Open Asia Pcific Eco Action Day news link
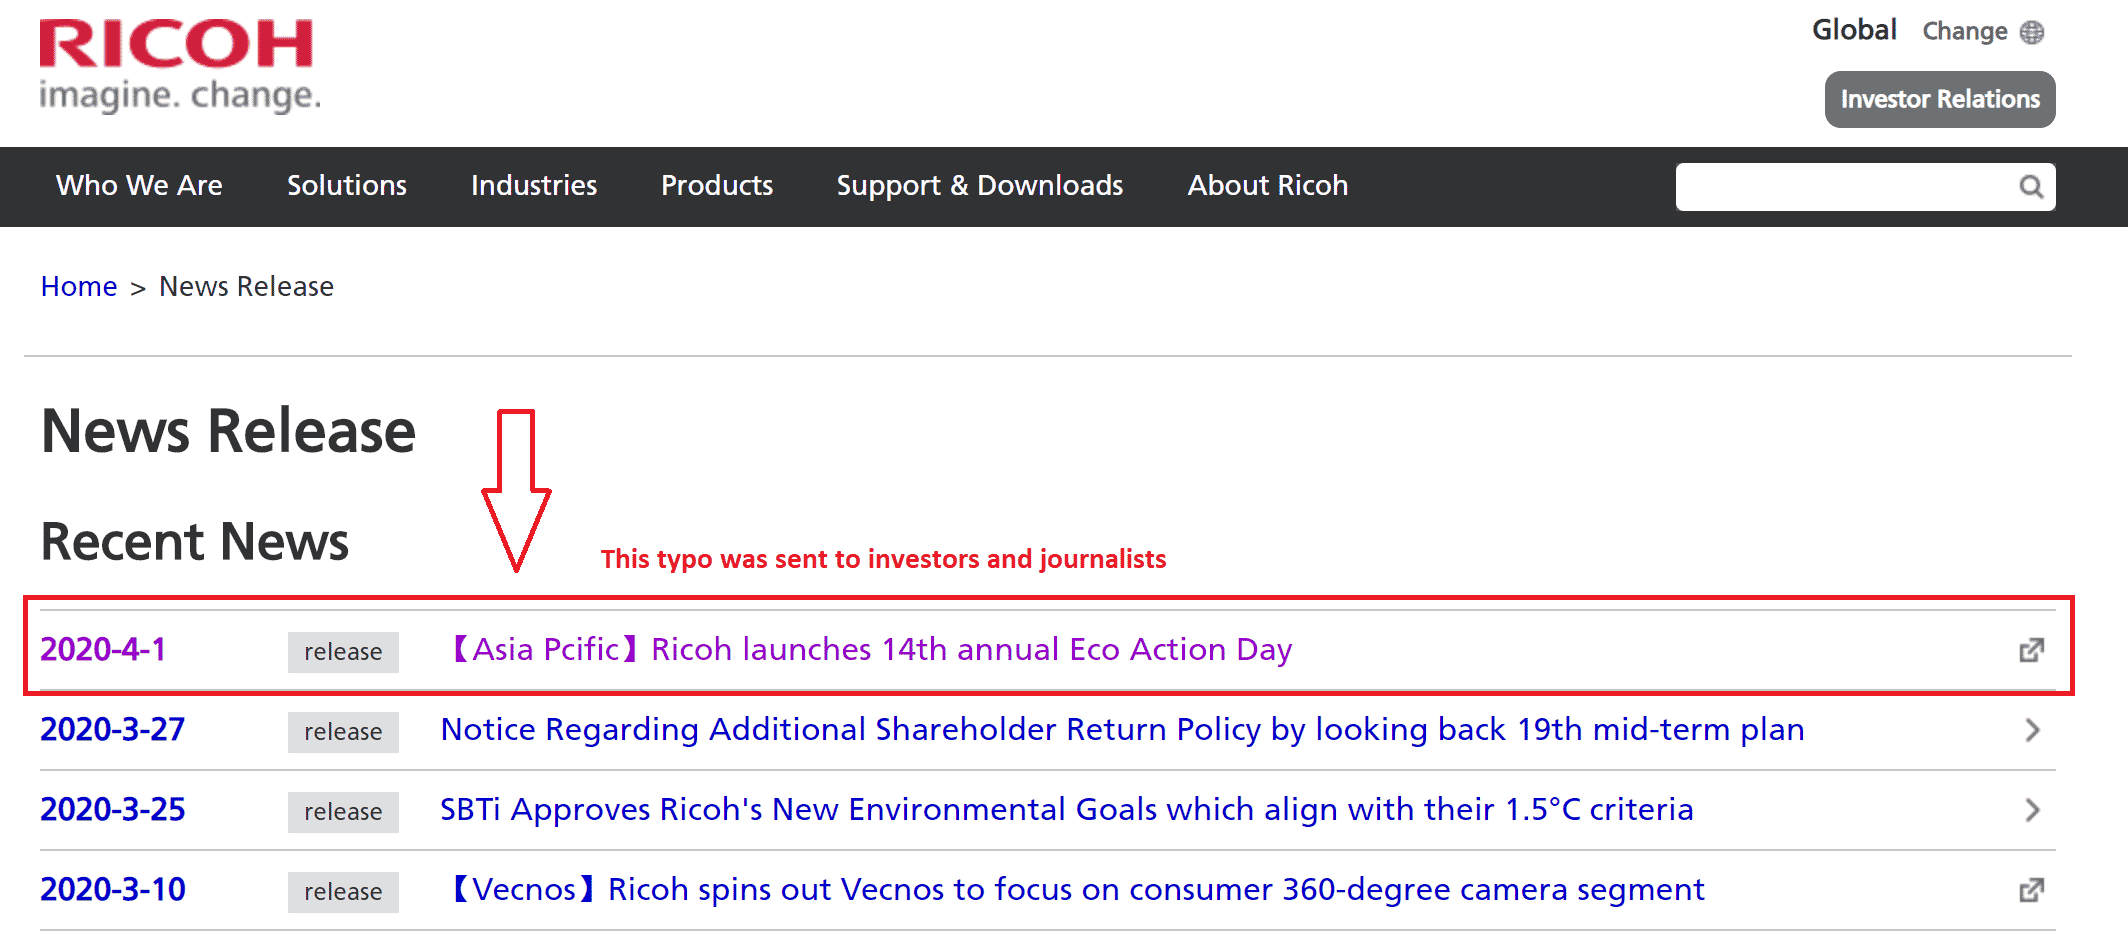This screenshot has width=2128, height=934. pos(868,650)
